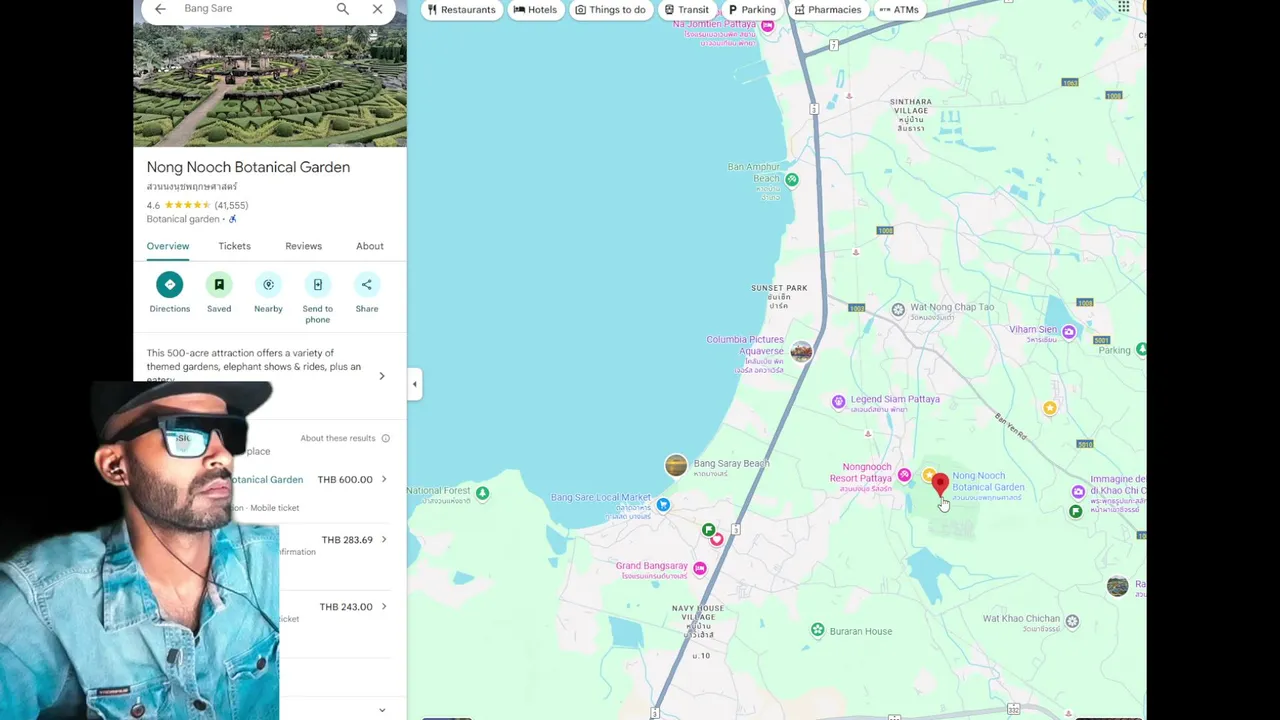
Task: Click the red Nong Nooch map pin
Action: 940,485
